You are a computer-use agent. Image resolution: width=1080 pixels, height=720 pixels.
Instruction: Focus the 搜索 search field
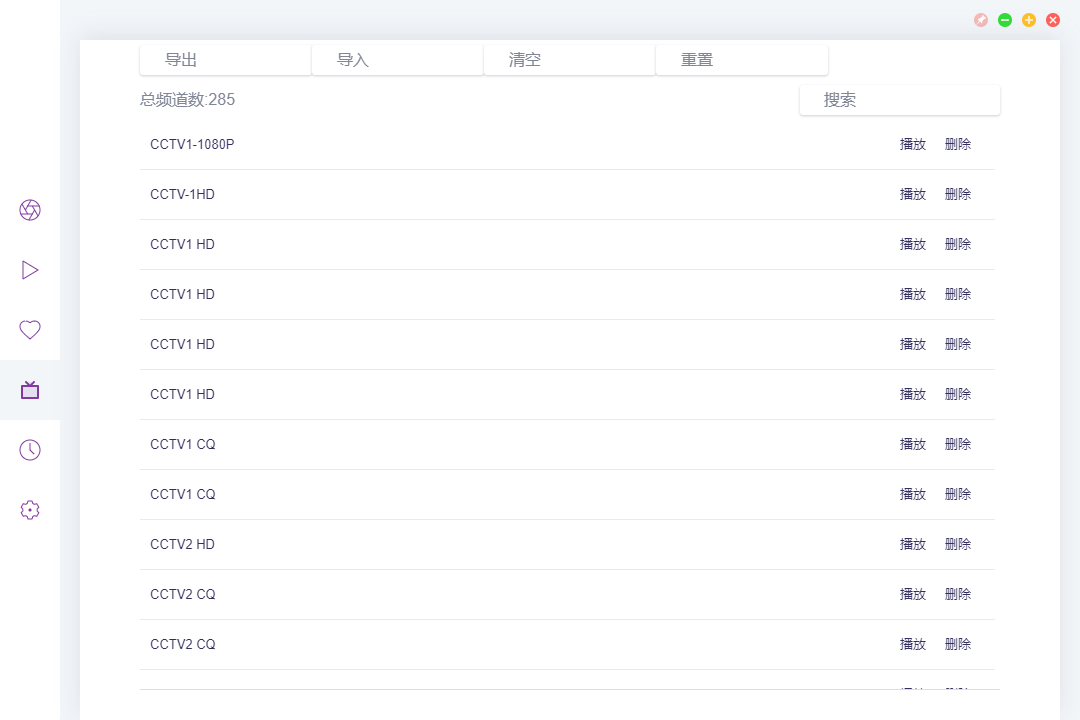900,100
